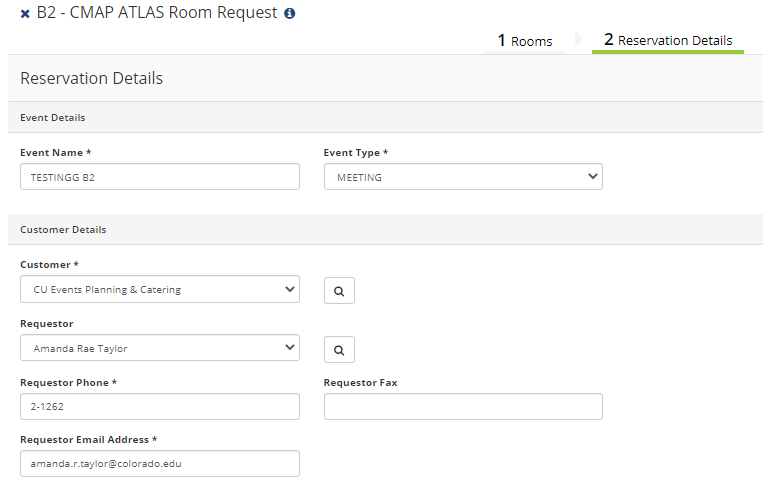Viewport: 763px width, 497px height.
Task: Open the Customer dropdown list
Action: 160,290
